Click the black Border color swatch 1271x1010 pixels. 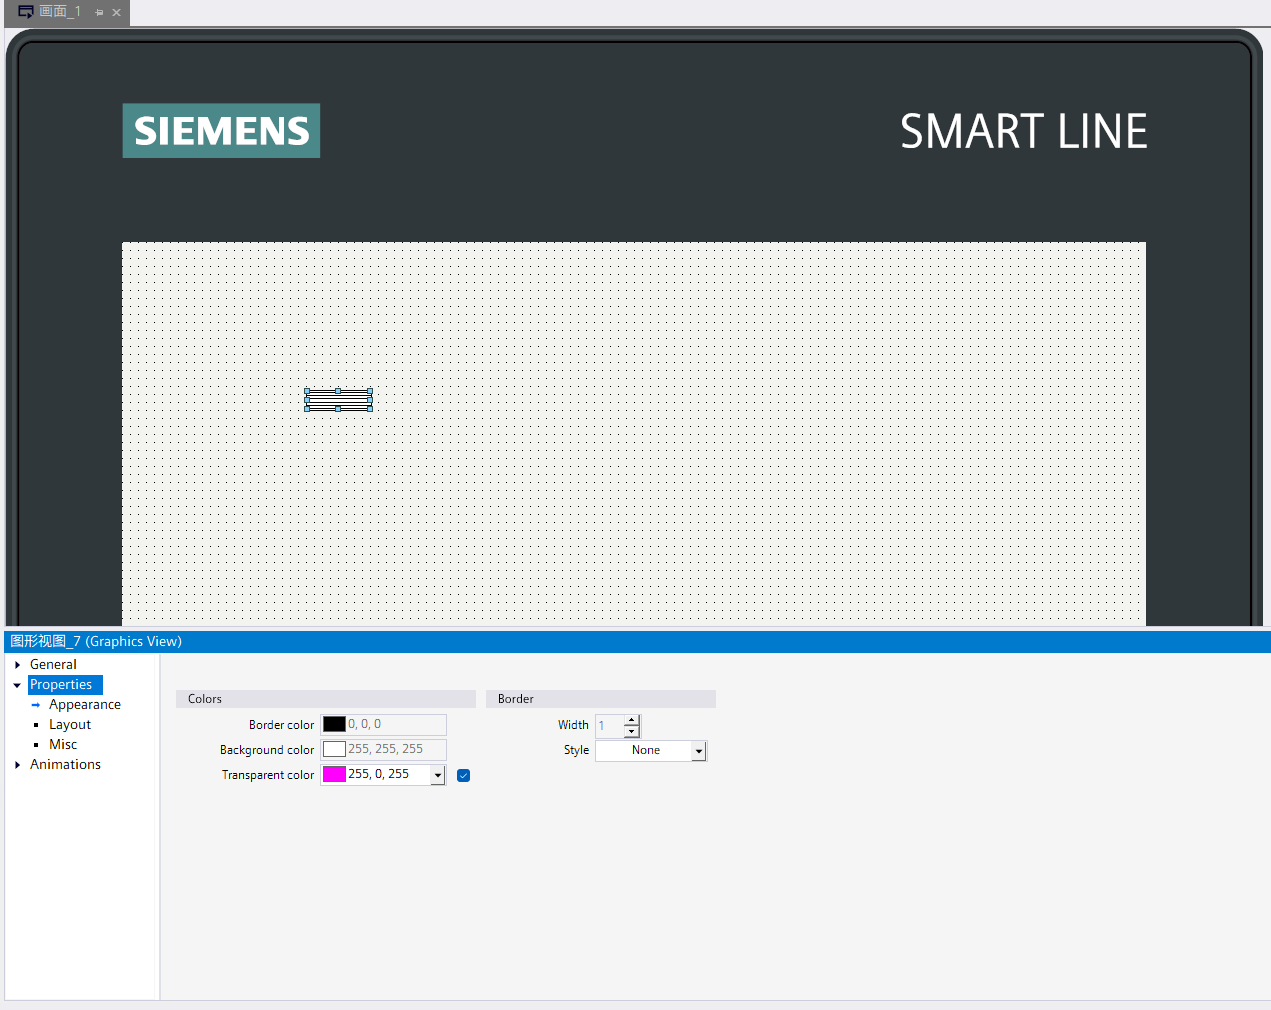(x=334, y=724)
